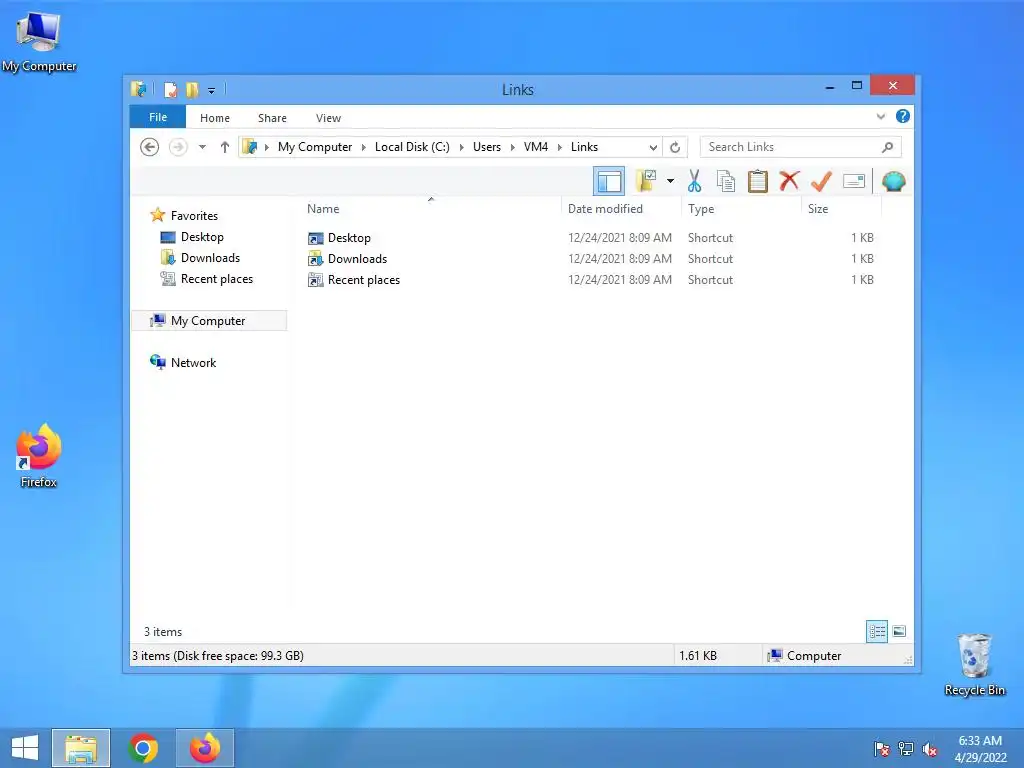Open the Customize Quick Access Toolbar dropdown
The height and width of the screenshot is (768, 1024).
point(212,90)
